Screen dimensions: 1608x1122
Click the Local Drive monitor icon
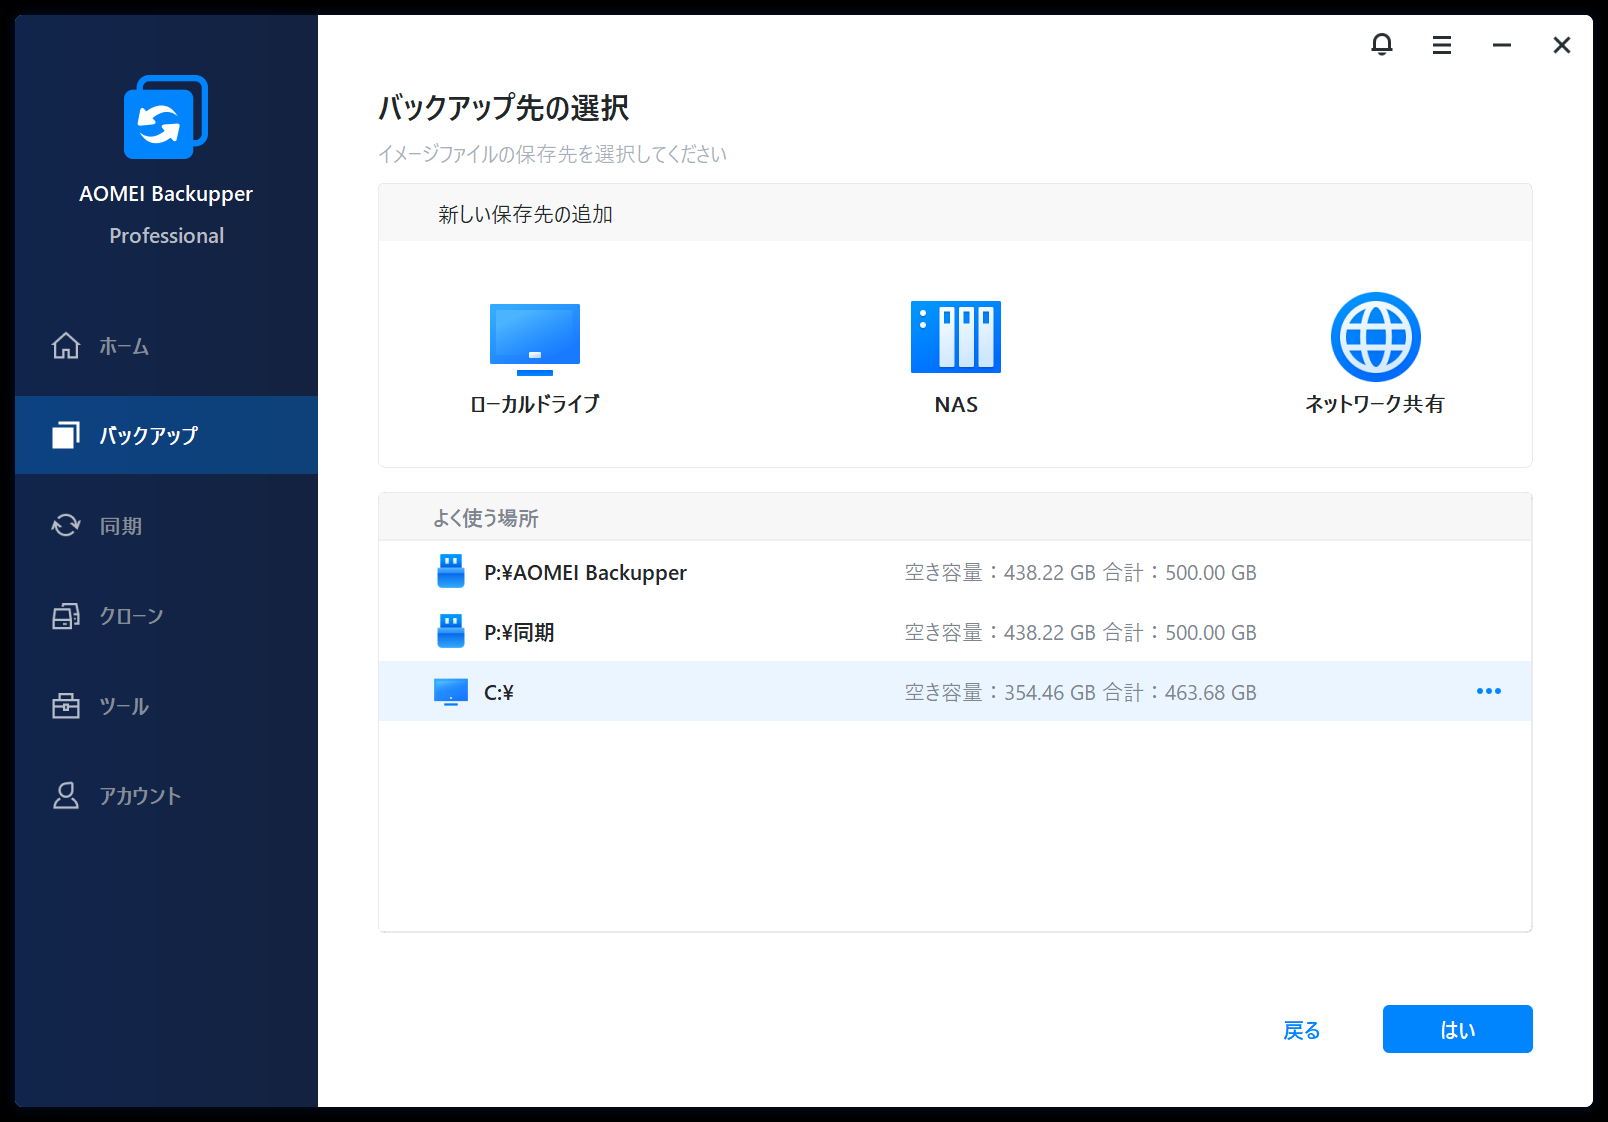534,338
